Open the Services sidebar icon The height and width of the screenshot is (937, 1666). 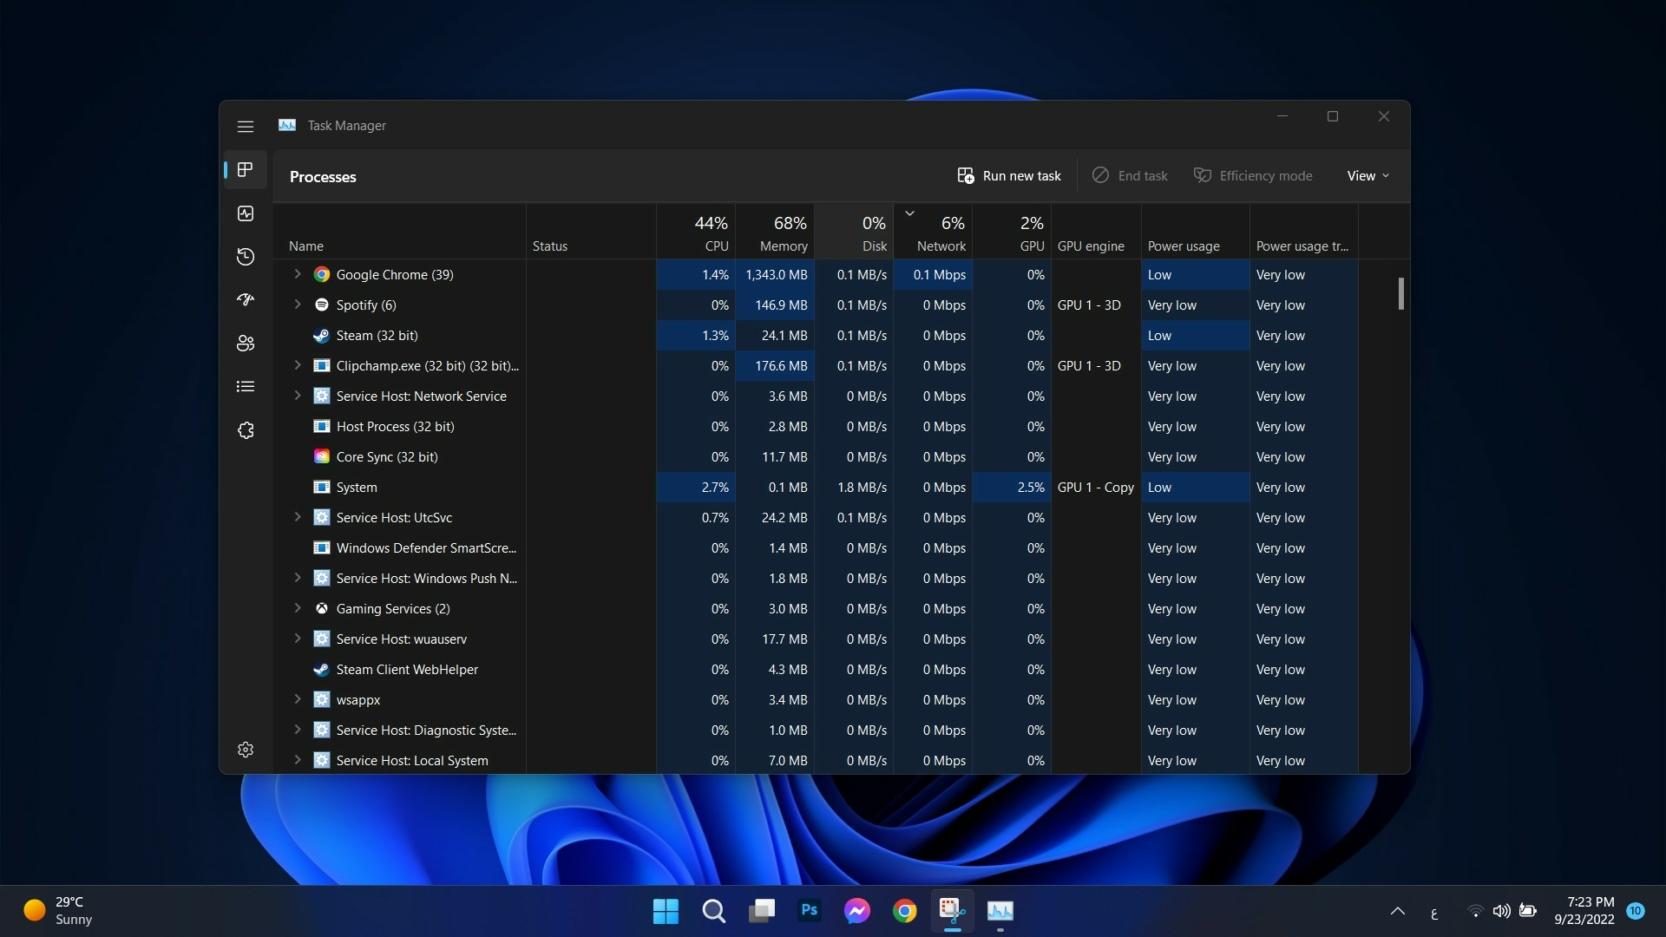point(245,430)
